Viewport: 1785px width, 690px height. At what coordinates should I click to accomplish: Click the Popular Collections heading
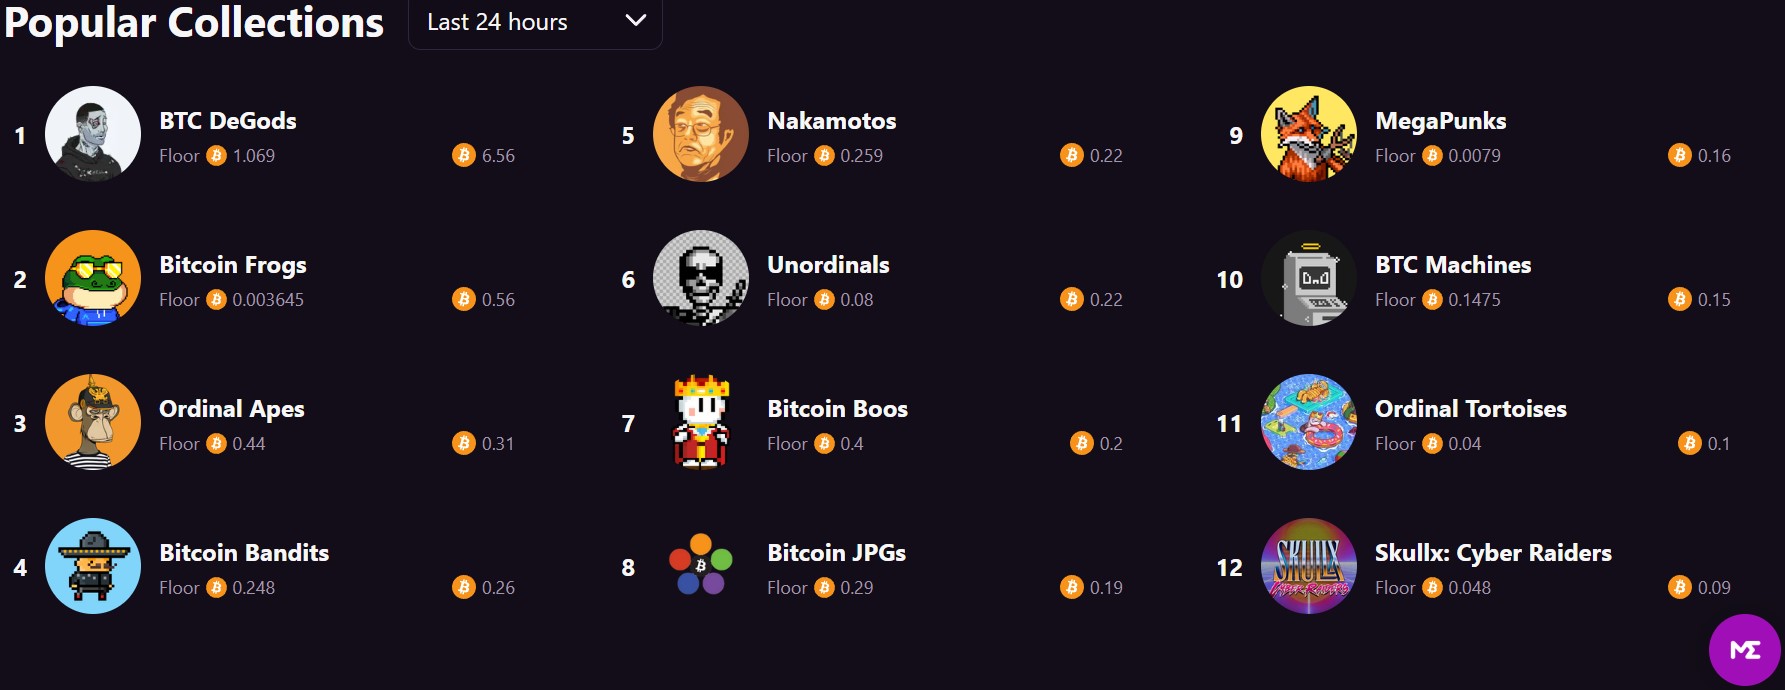pos(194,22)
